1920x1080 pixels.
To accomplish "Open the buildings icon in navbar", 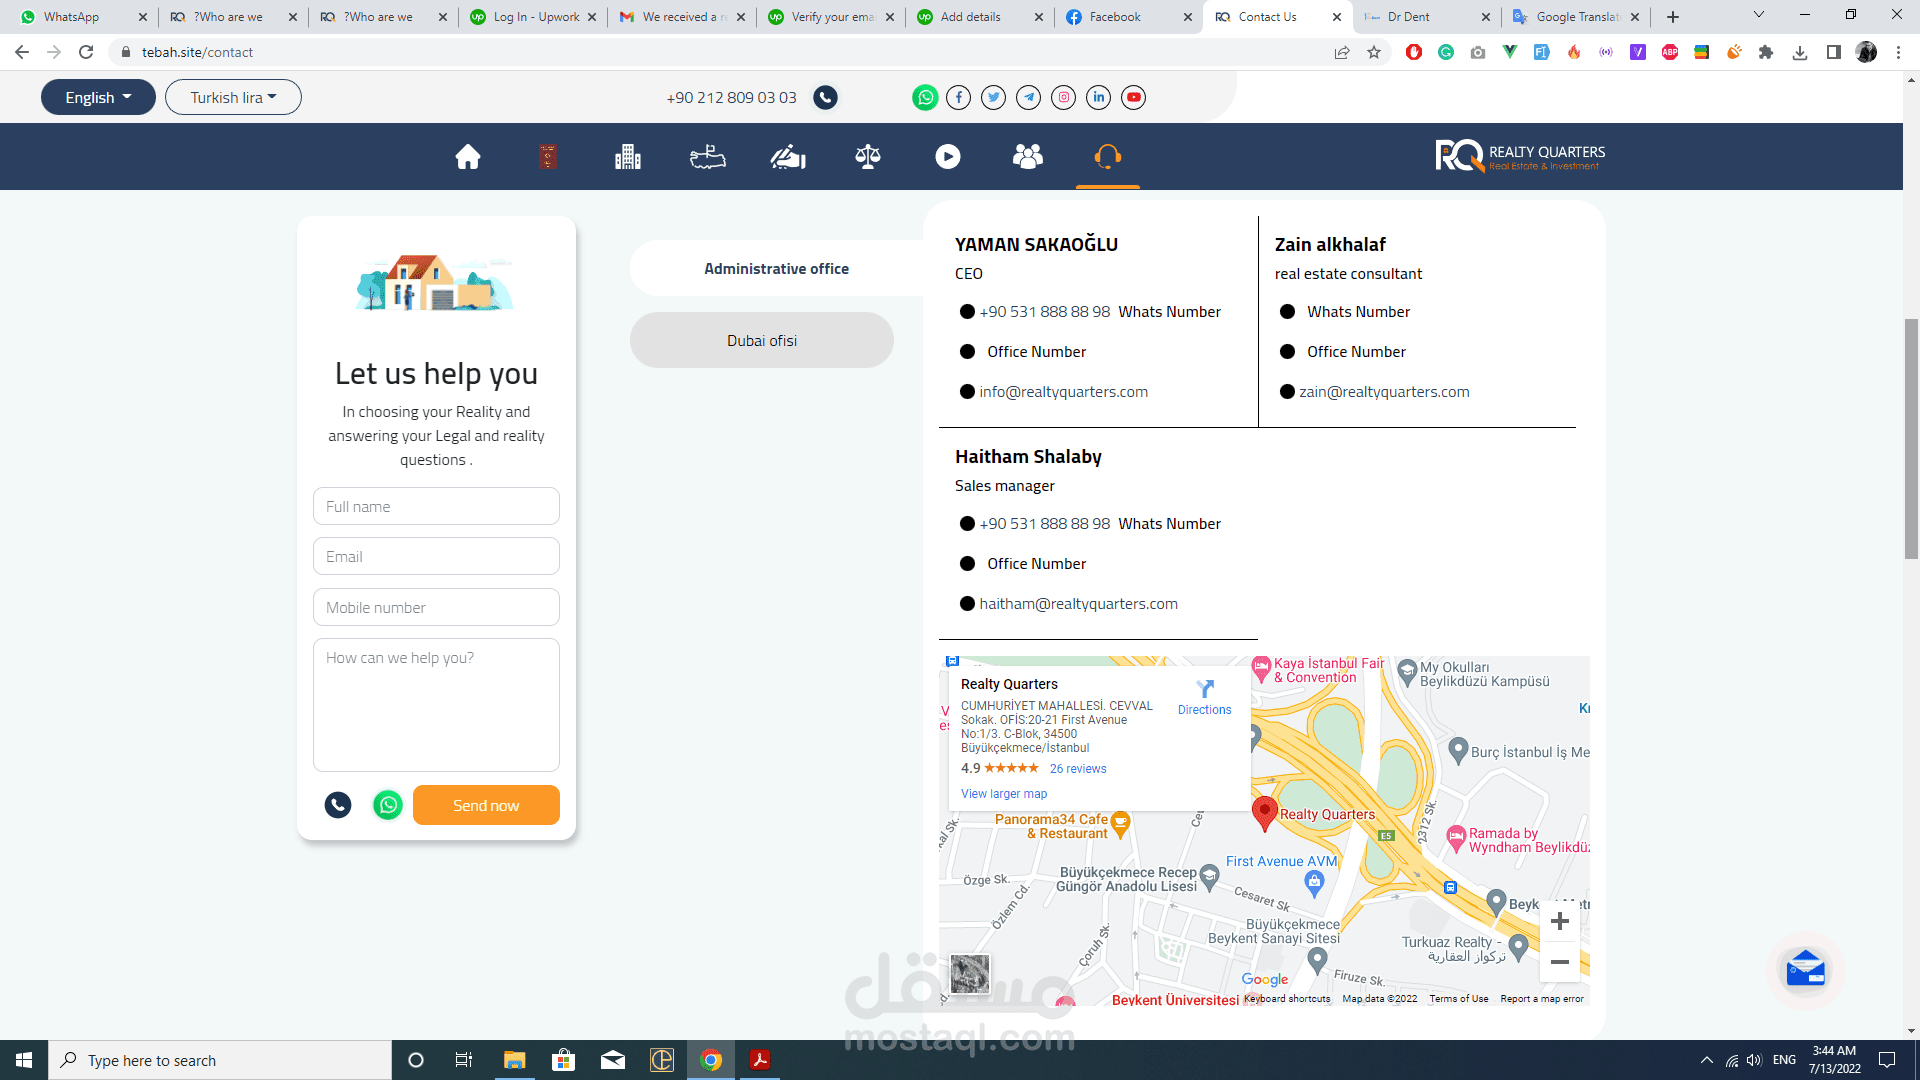I will (x=628, y=157).
